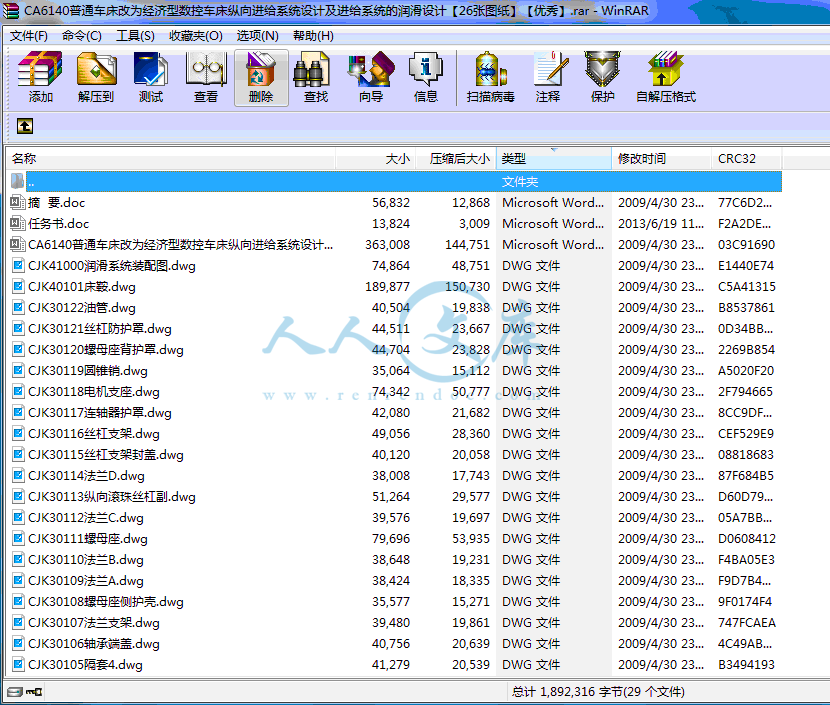The width and height of the screenshot is (830, 705).
Task: Open the Tools (工具) menu
Action: [x=136, y=35]
